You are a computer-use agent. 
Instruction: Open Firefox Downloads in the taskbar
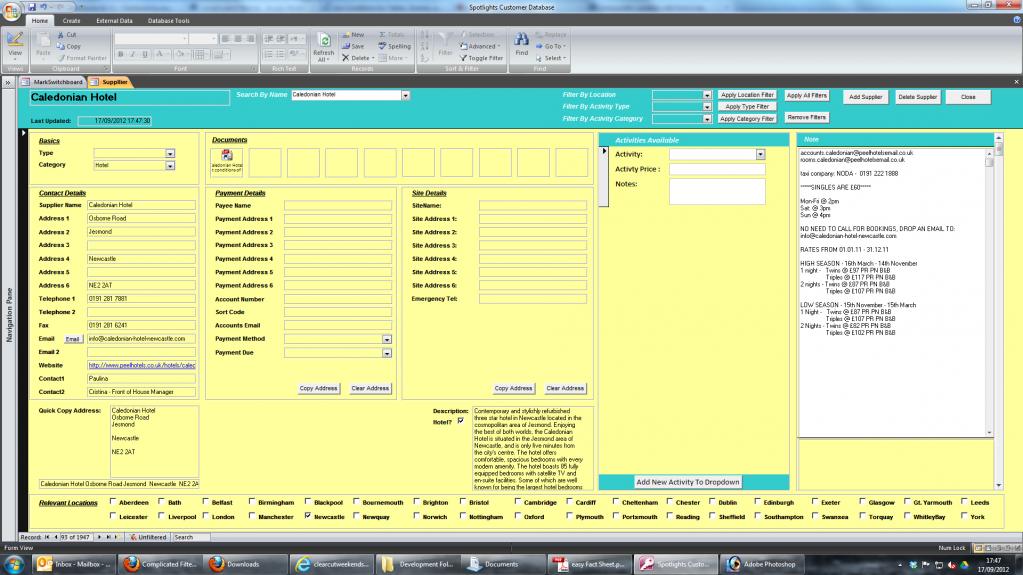point(236,564)
